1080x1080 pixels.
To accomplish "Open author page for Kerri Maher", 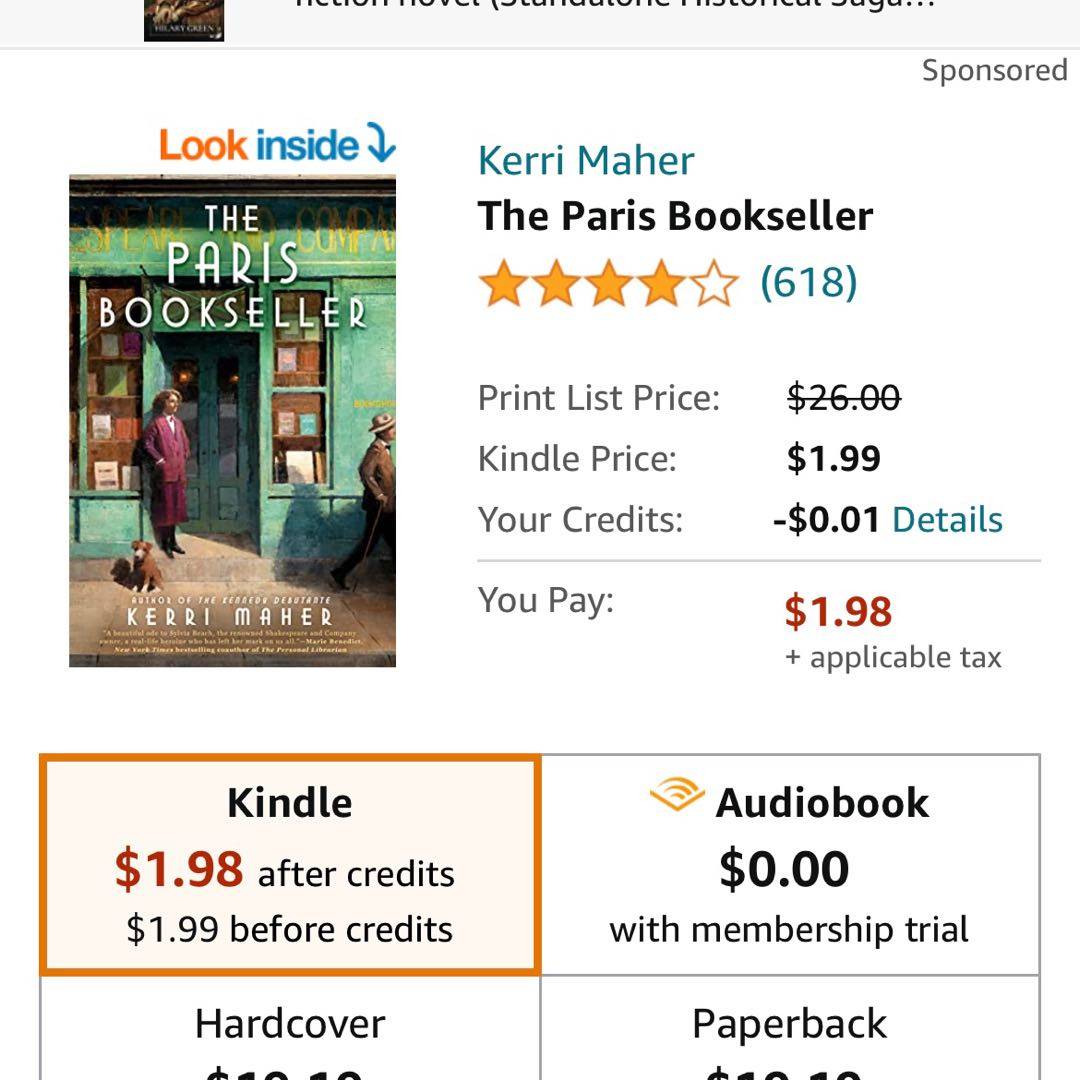I will coord(586,161).
